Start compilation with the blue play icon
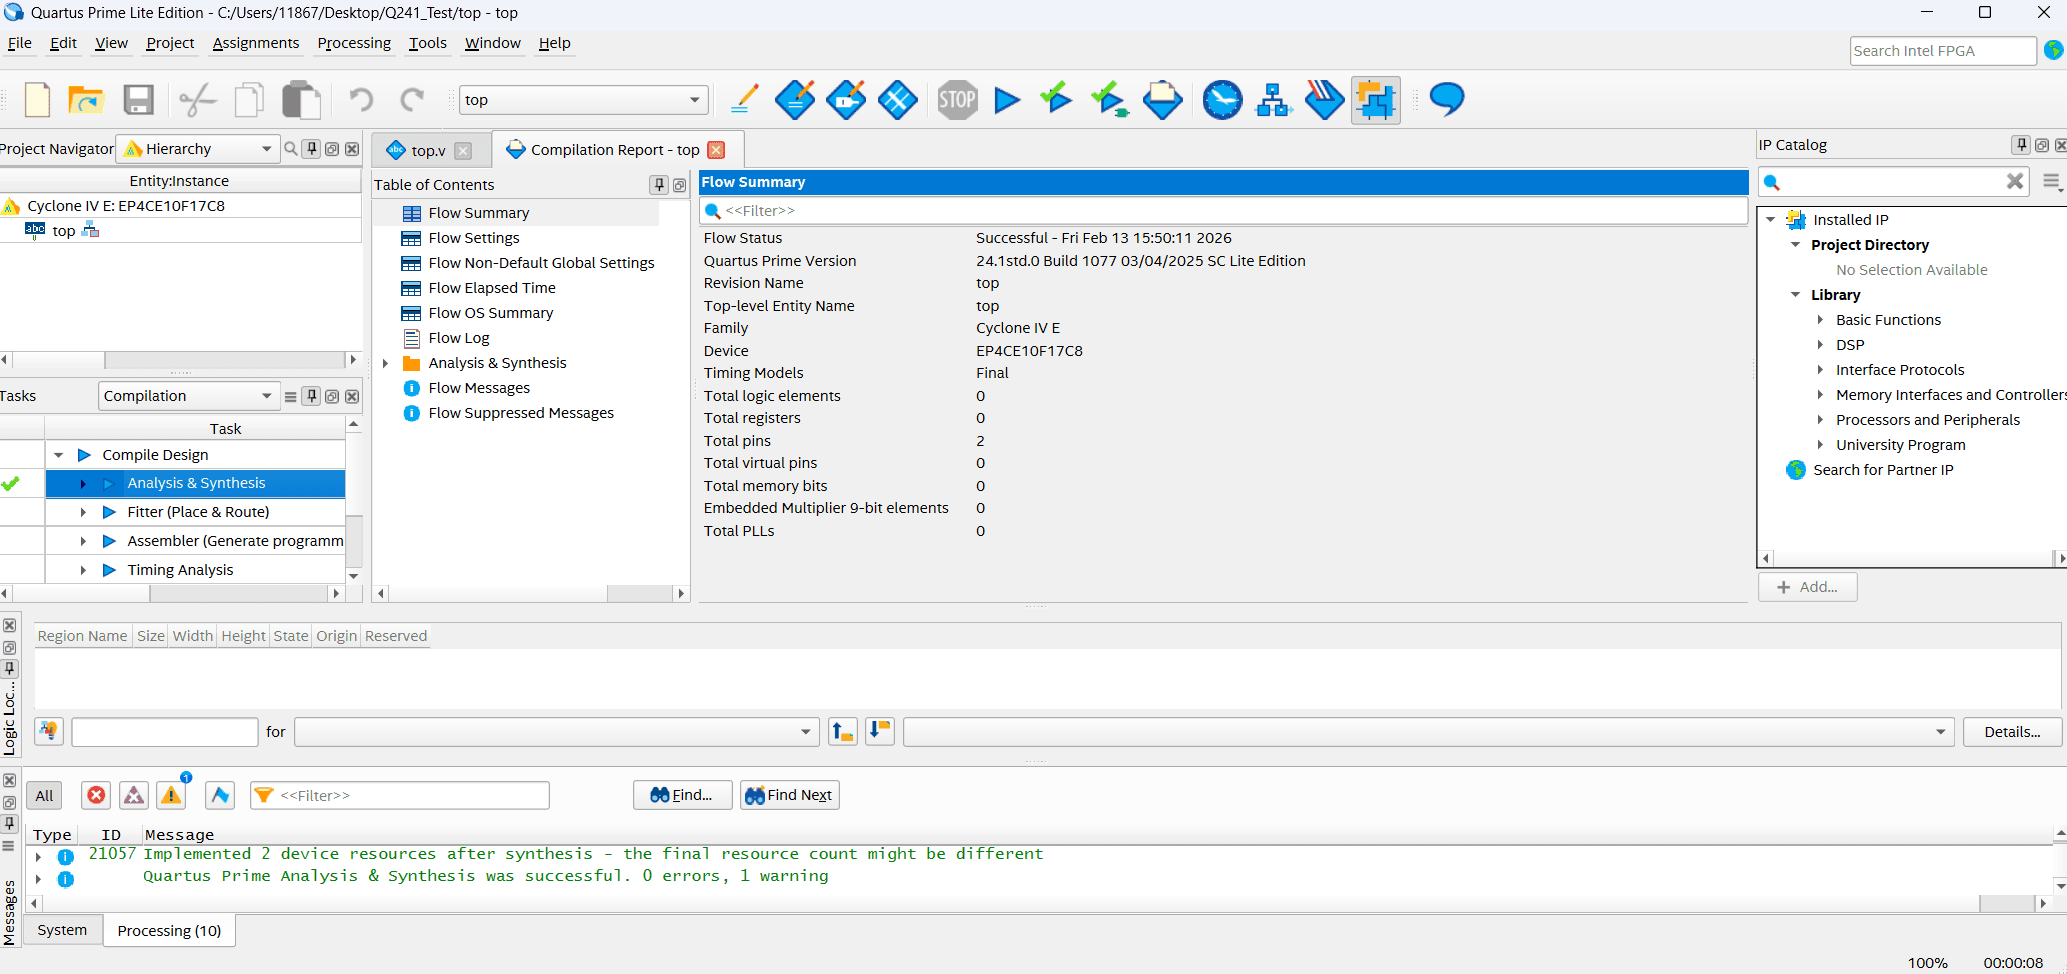Image resolution: width=2067 pixels, height=974 pixels. click(1007, 100)
